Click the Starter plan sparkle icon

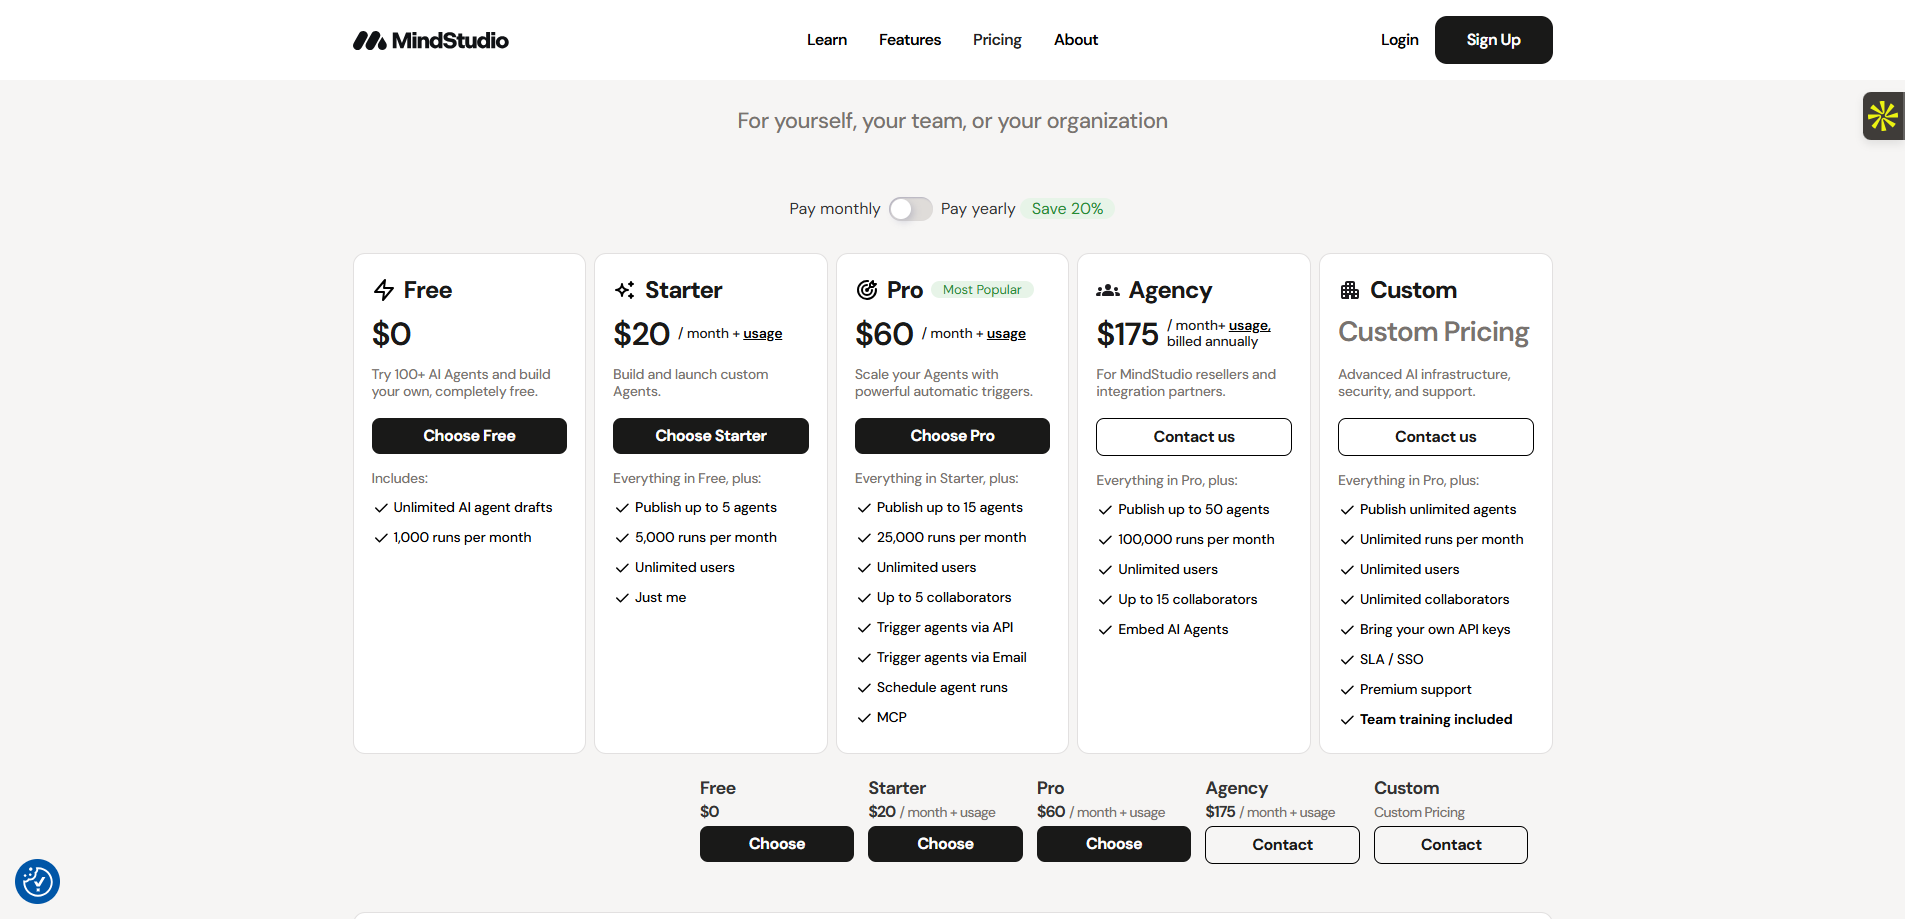click(x=625, y=290)
